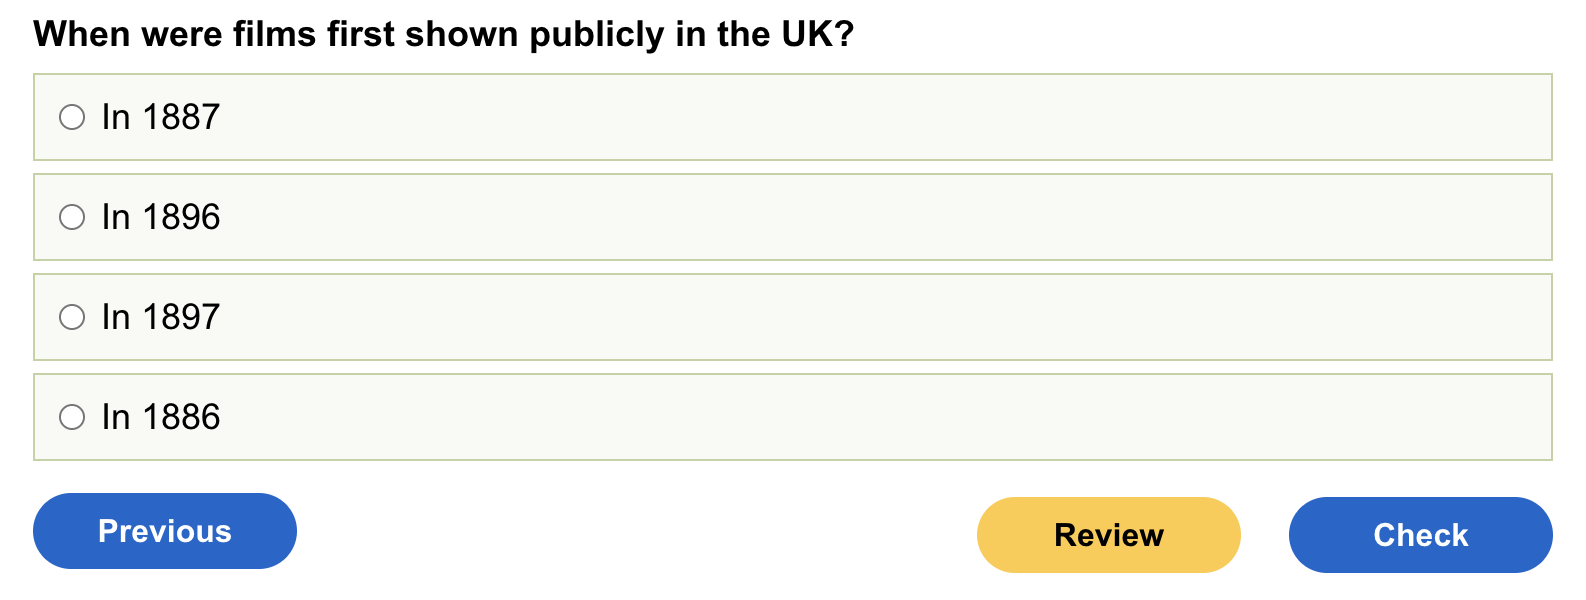Mark the 'In 1897' radio circle

pos(72,317)
